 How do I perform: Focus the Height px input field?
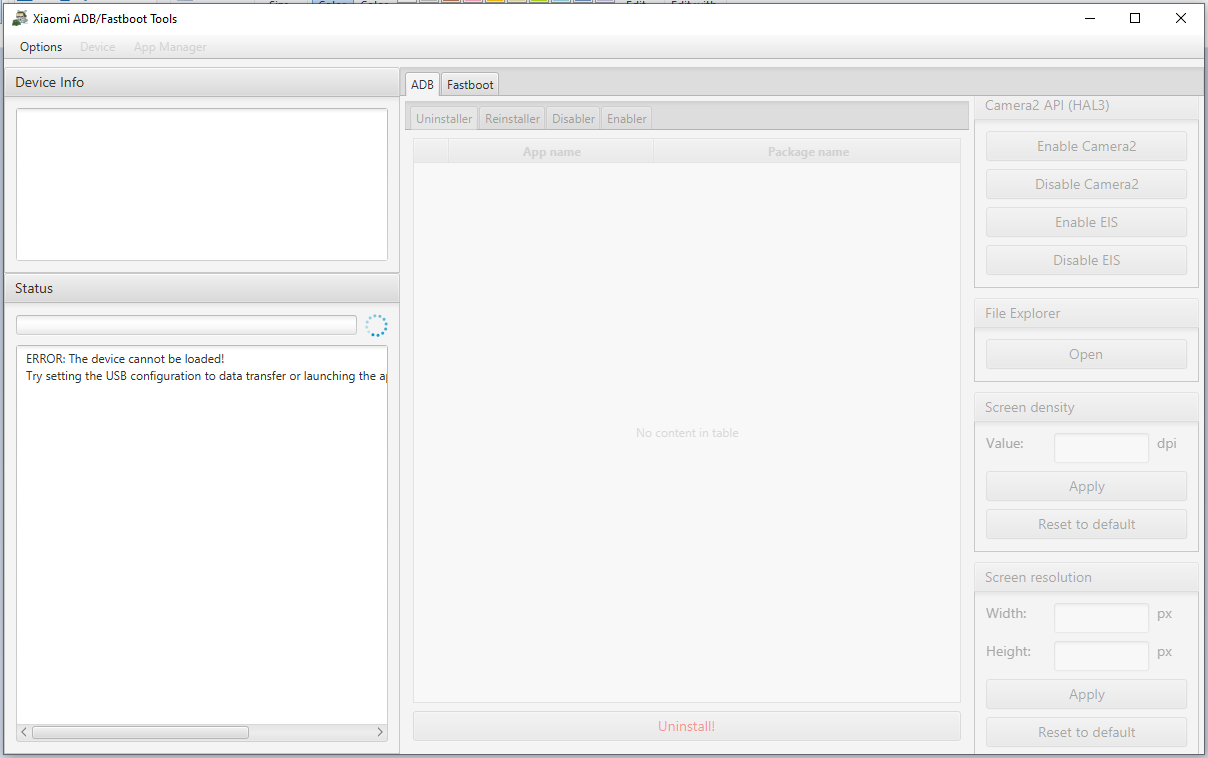[1101, 656]
